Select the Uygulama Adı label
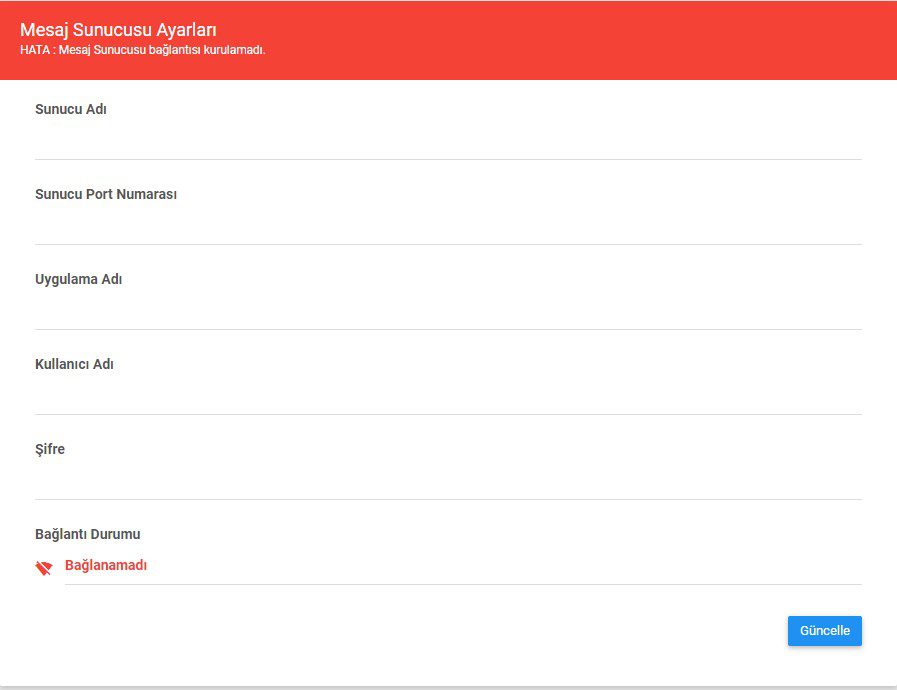The image size is (897, 690). click(79, 280)
